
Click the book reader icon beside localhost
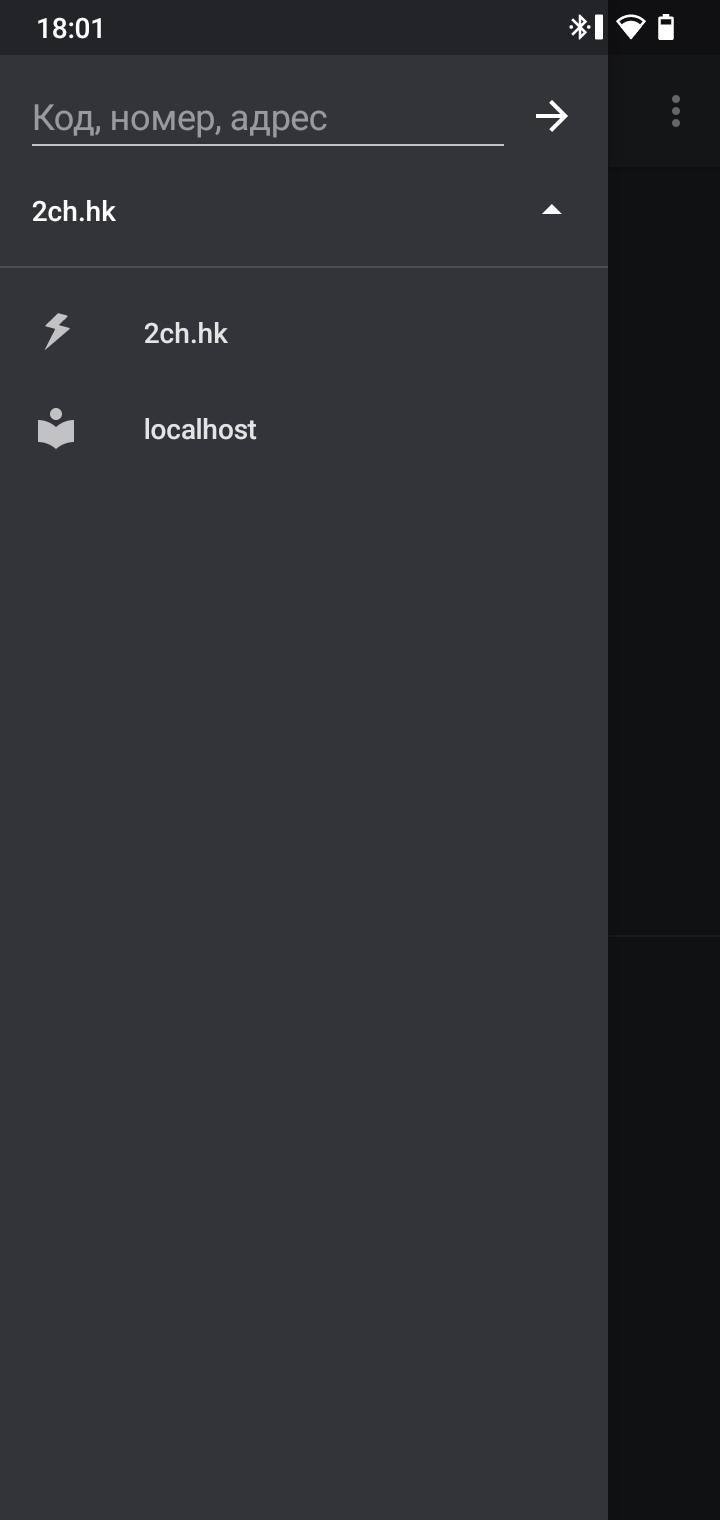pos(56,428)
